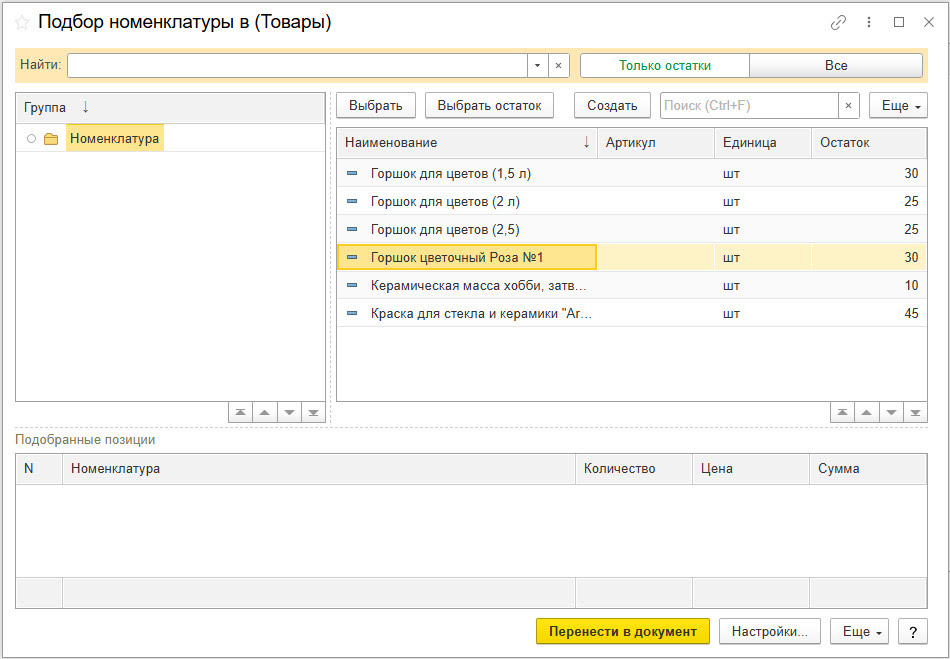The height and width of the screenshot is (659, 950).
Task: Add window to favorites with star icon
Action: pyautogui.click(x=22, y=23)
